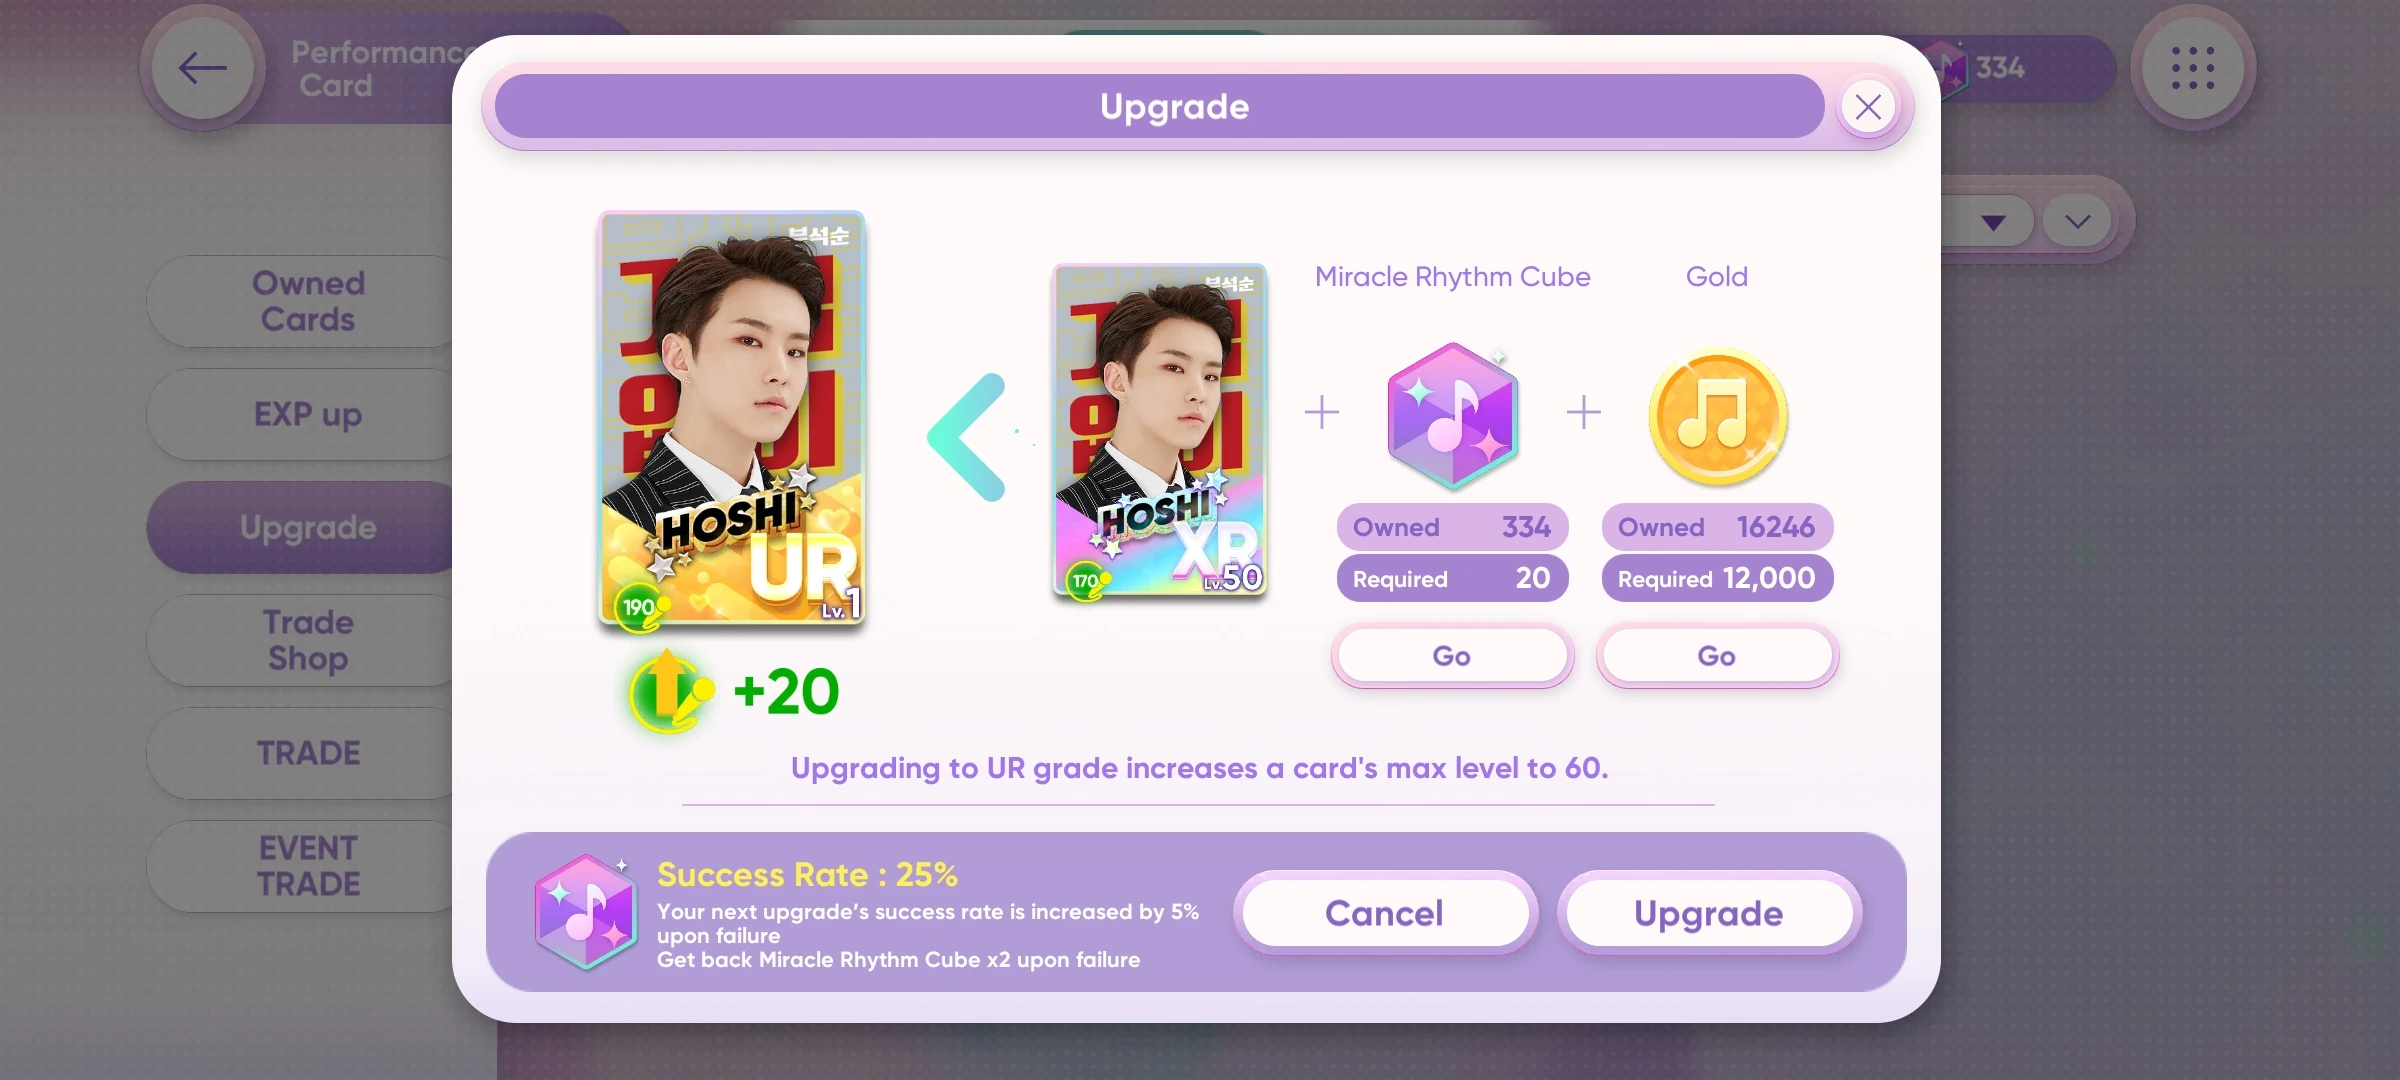Tap the teal left chevron arrow

click(967, 437)
